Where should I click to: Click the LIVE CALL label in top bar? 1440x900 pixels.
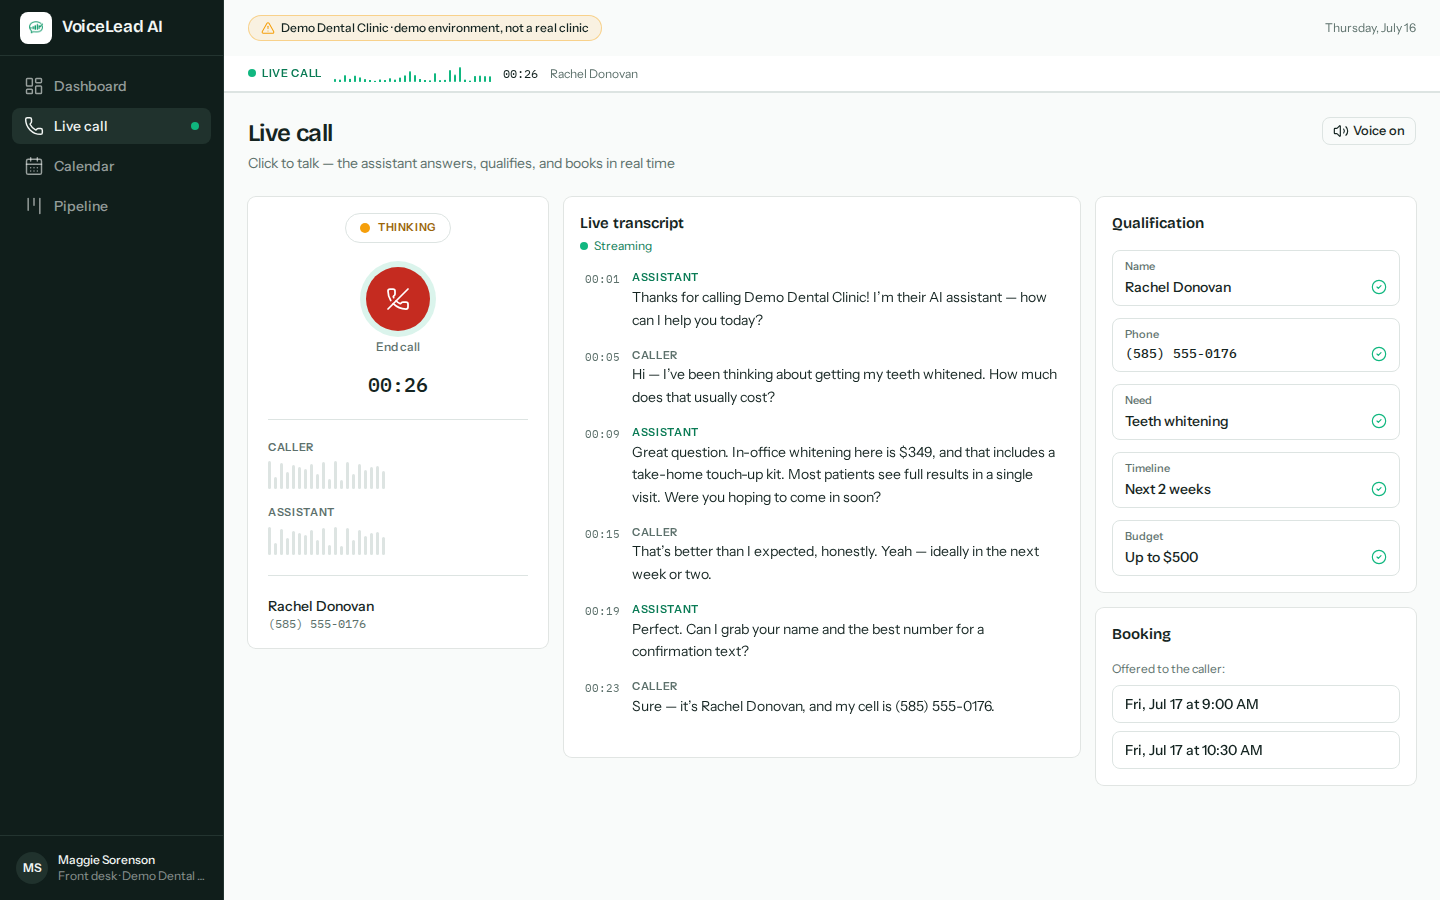[291, 74]
